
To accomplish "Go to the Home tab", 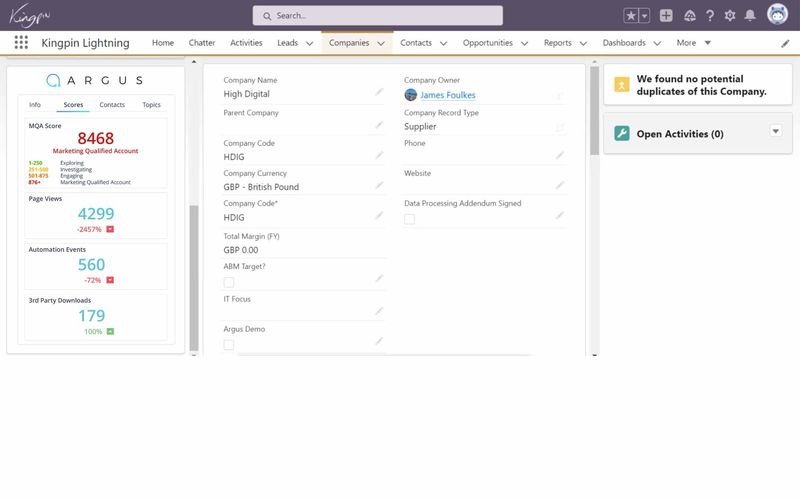I will pos(163,43).
